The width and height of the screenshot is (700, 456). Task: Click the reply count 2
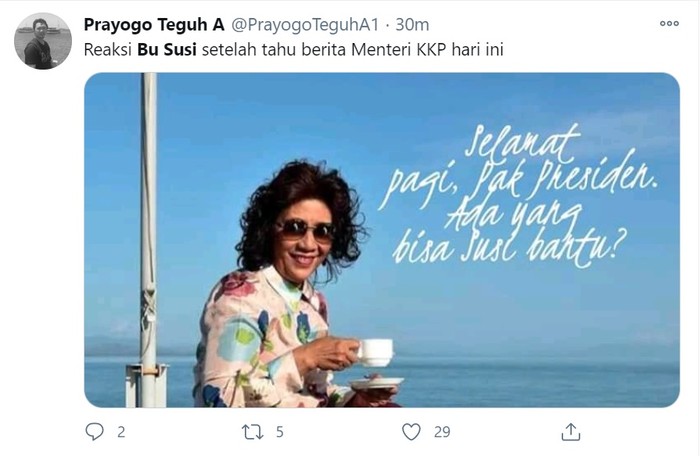pos(122,432)
